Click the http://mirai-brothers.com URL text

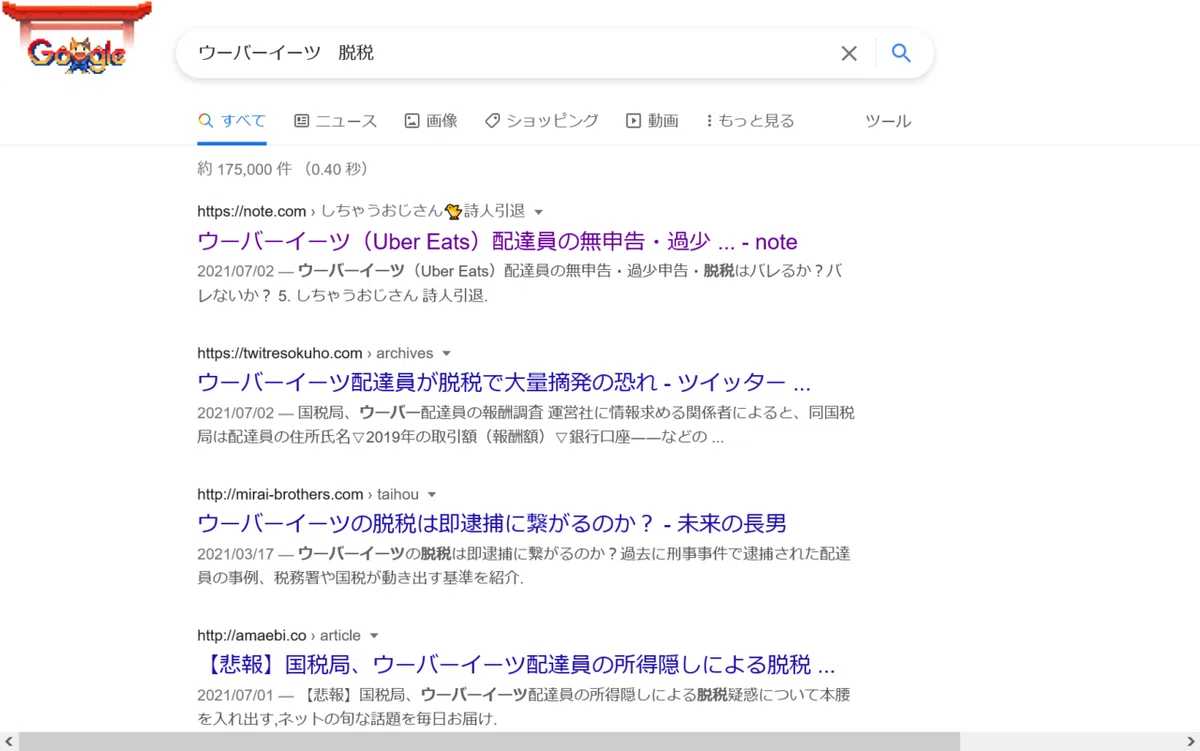tap(280, 494)
